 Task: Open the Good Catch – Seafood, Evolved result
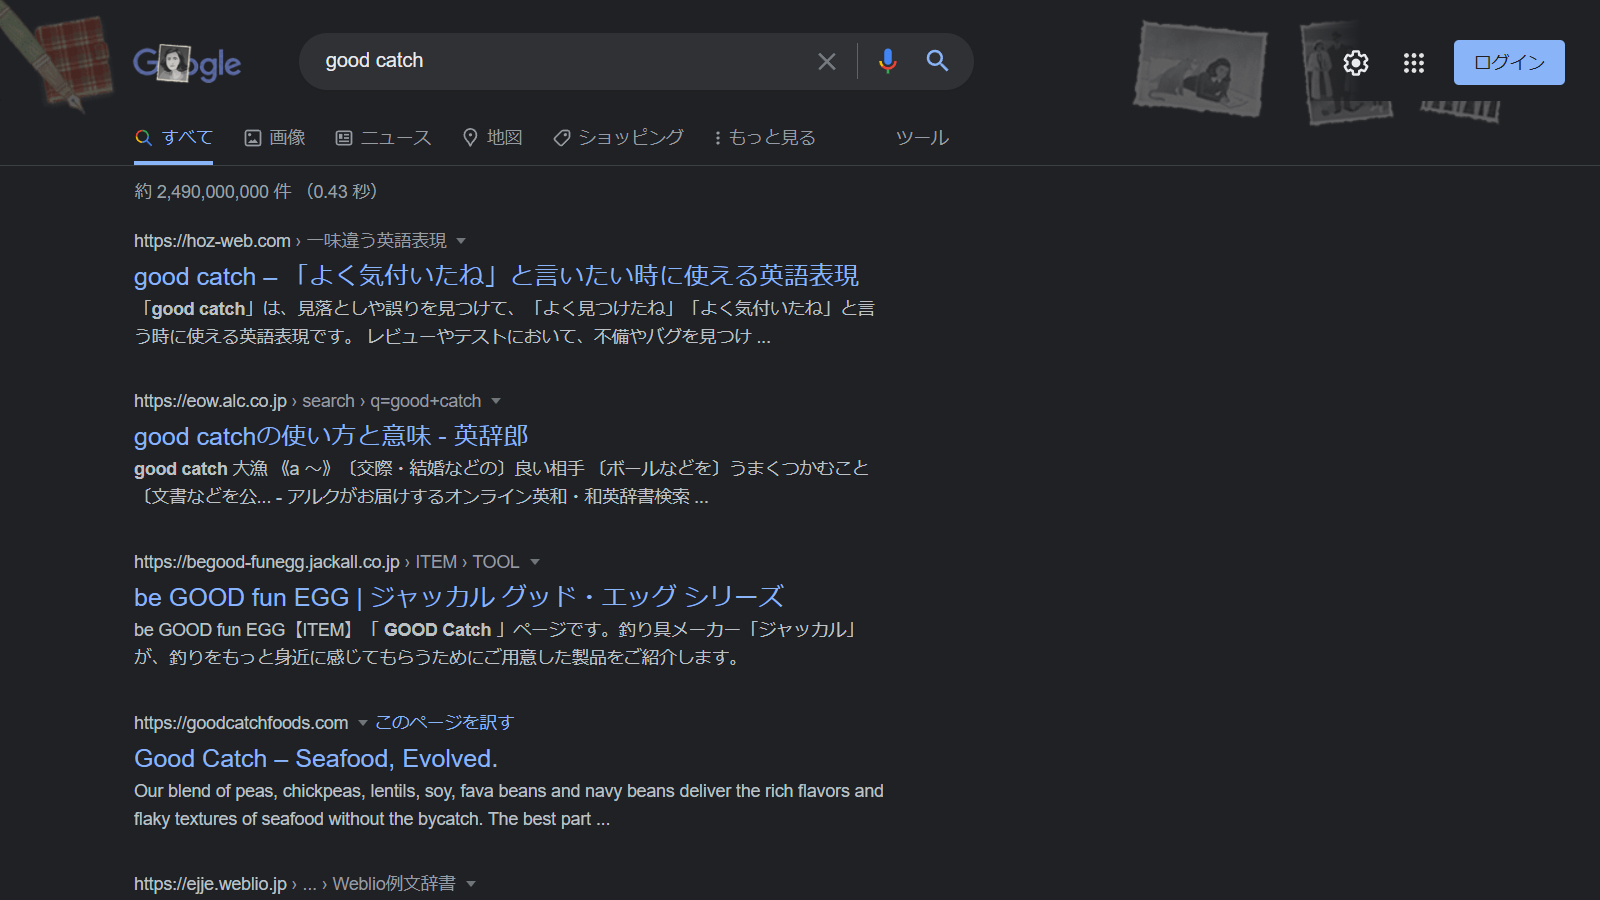click(315, 759)
